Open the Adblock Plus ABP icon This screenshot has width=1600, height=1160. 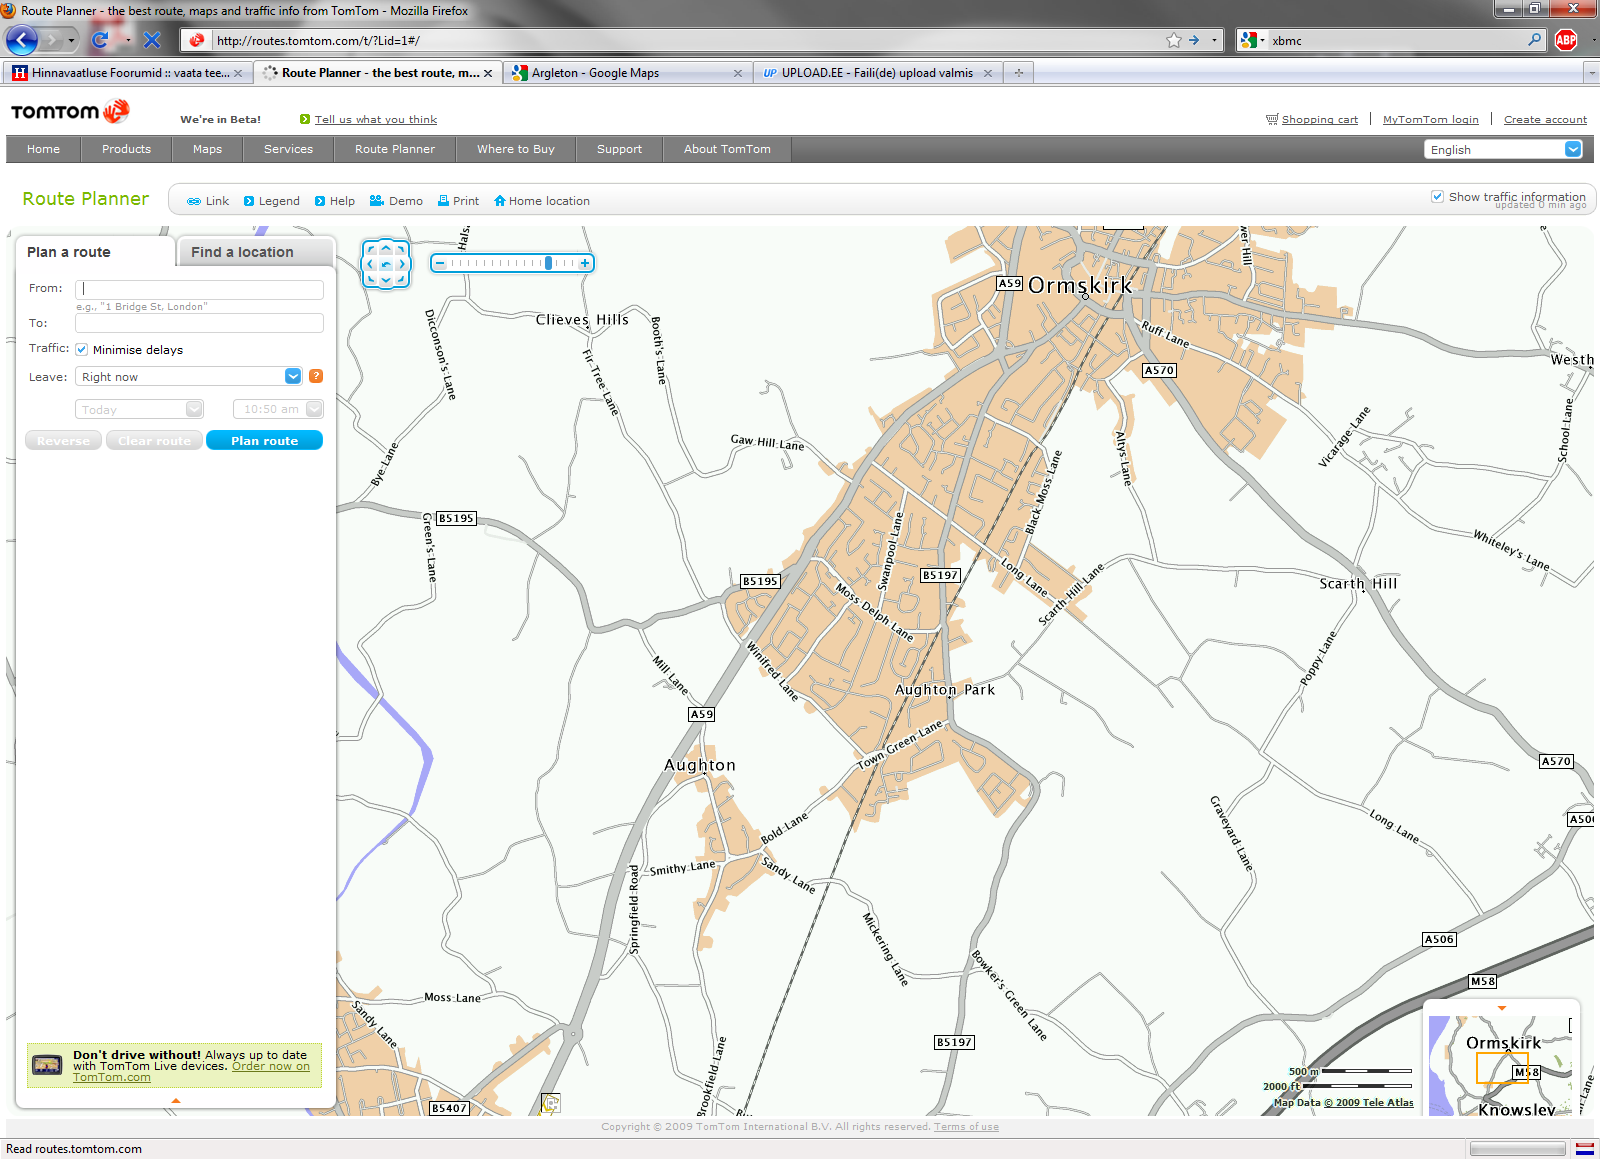[x=1566, y=40]
